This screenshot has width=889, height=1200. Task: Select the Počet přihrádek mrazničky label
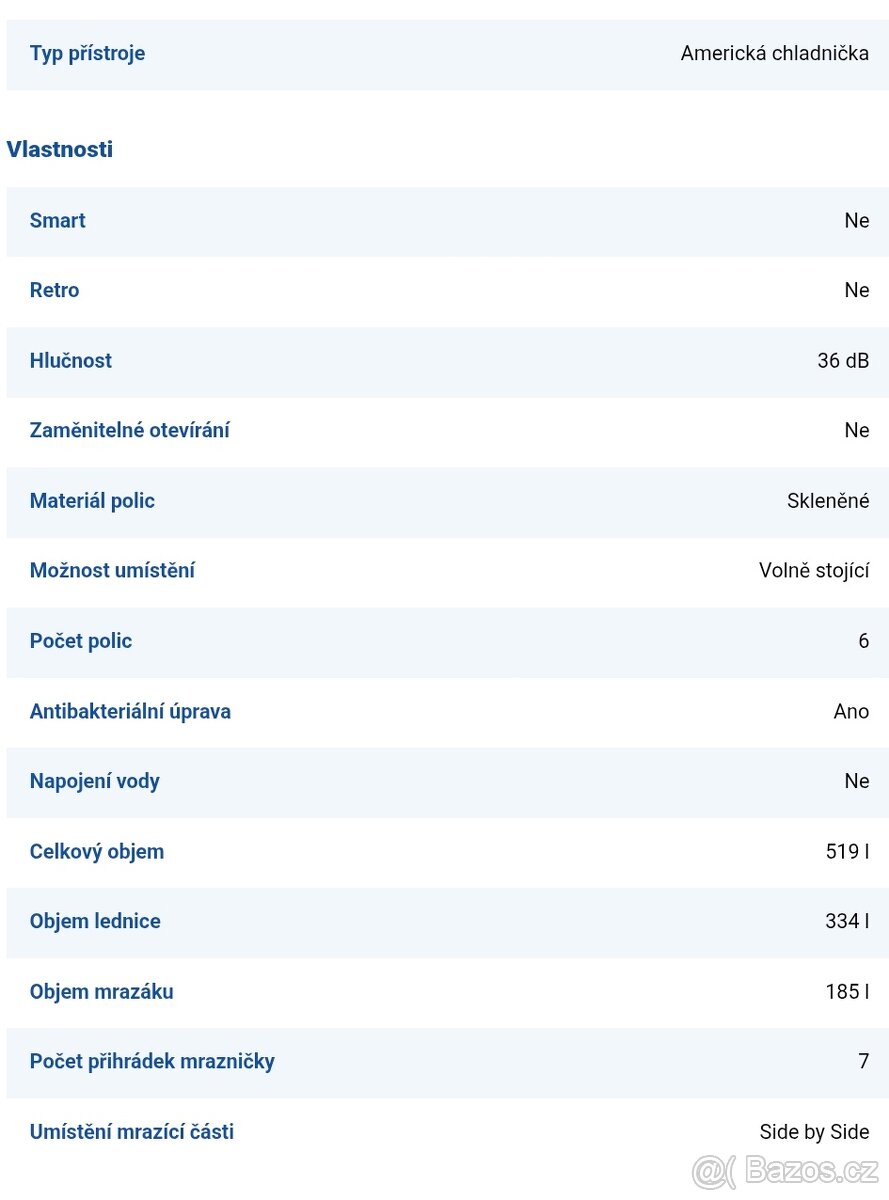tap(152, 1062)
